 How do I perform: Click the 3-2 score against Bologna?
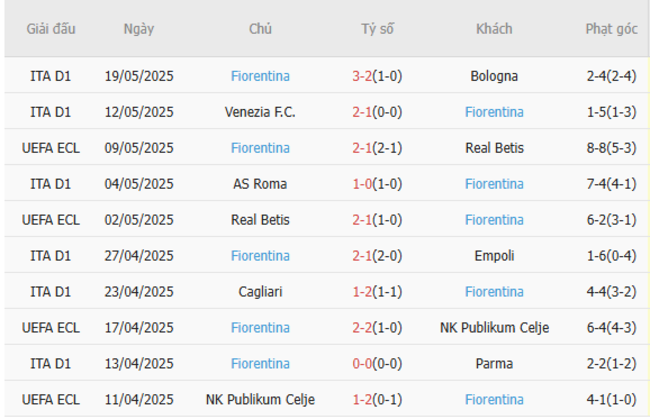363,76
